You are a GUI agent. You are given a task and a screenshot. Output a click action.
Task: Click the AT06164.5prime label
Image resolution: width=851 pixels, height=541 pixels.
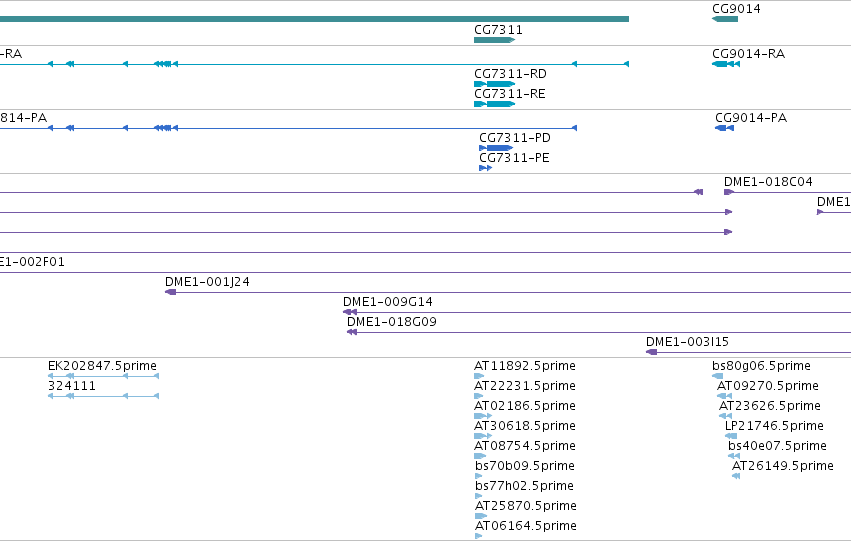click(526, 526)
